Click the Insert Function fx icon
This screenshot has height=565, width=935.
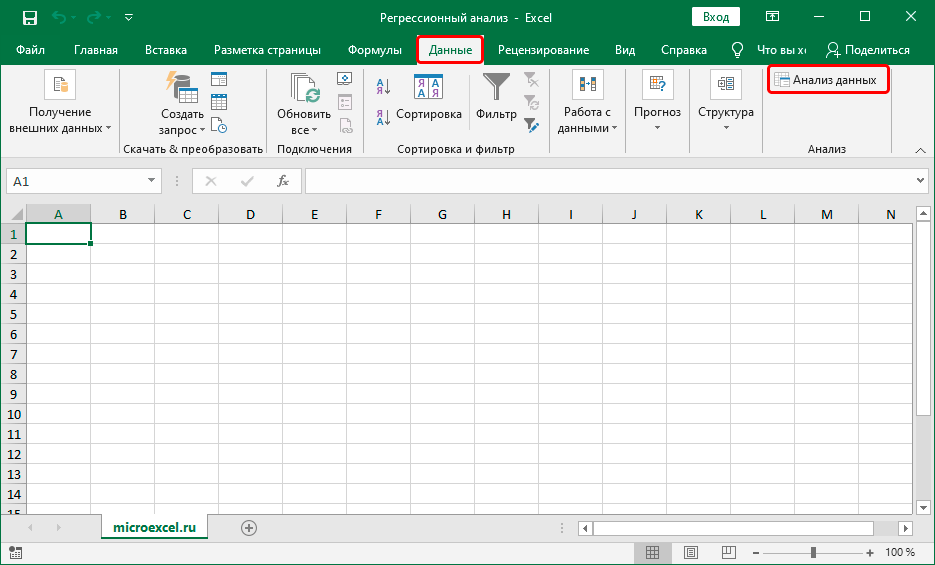(x=283, y=181)
